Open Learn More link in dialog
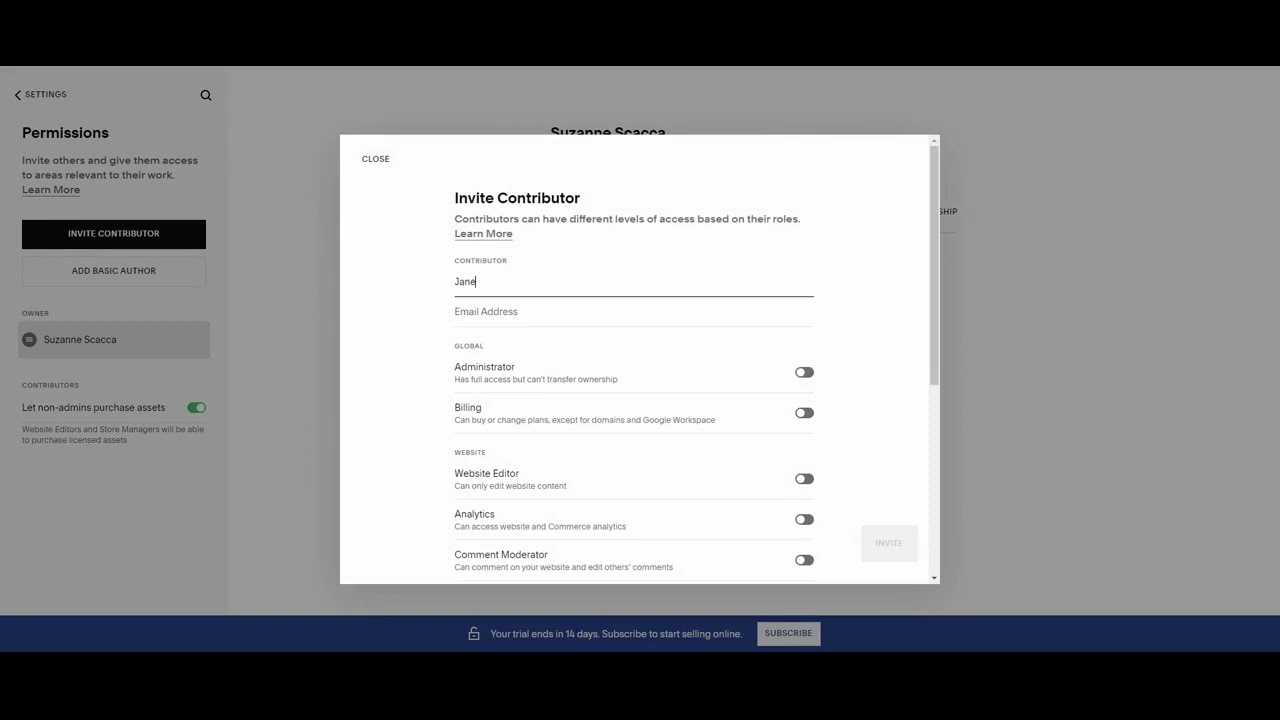The width and height of the screenshot is (1280, 720). coord(483,234)
